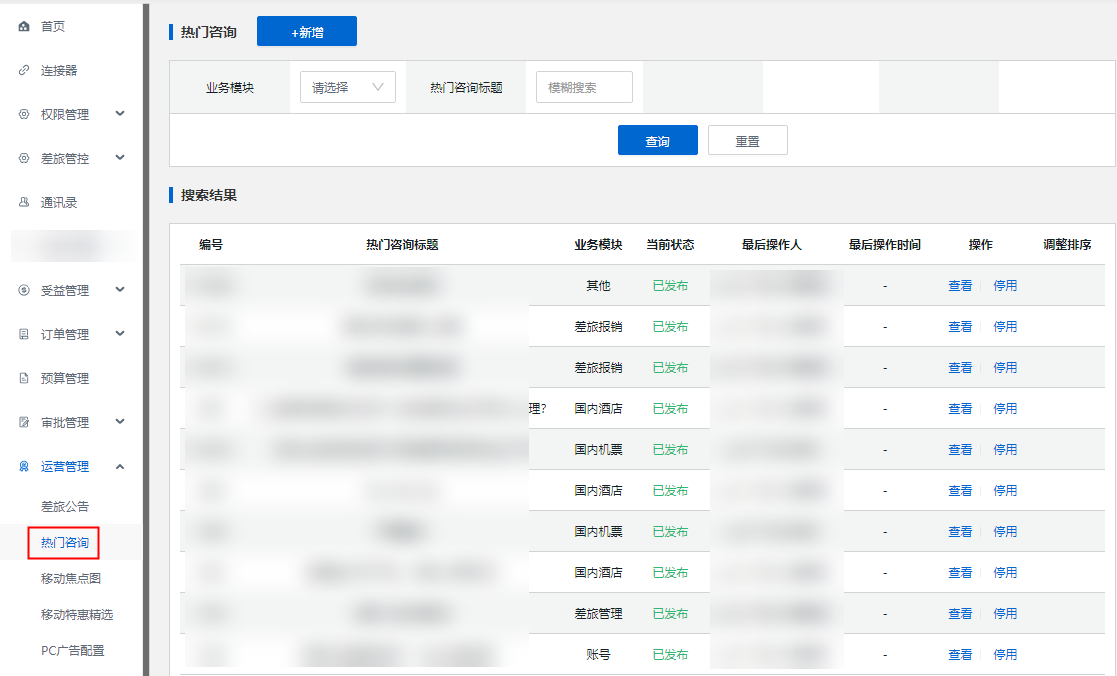Click the 操作 column header
The image size is (1117, 676).
981,244
